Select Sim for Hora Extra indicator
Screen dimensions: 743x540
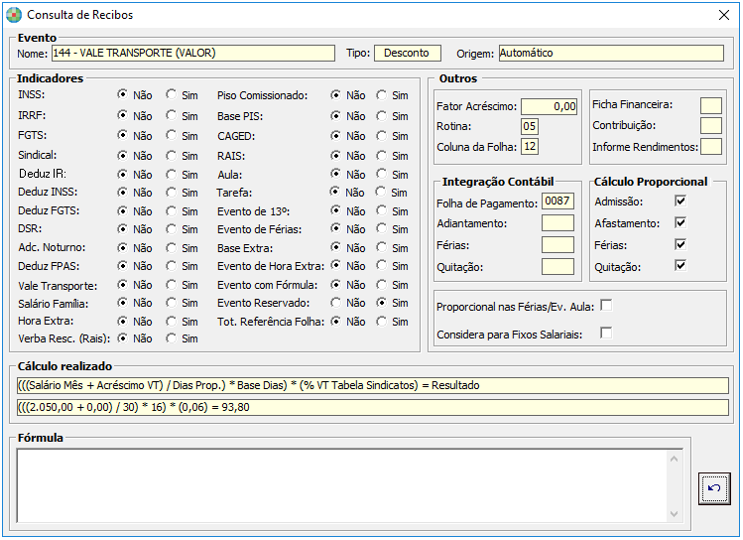171,321
